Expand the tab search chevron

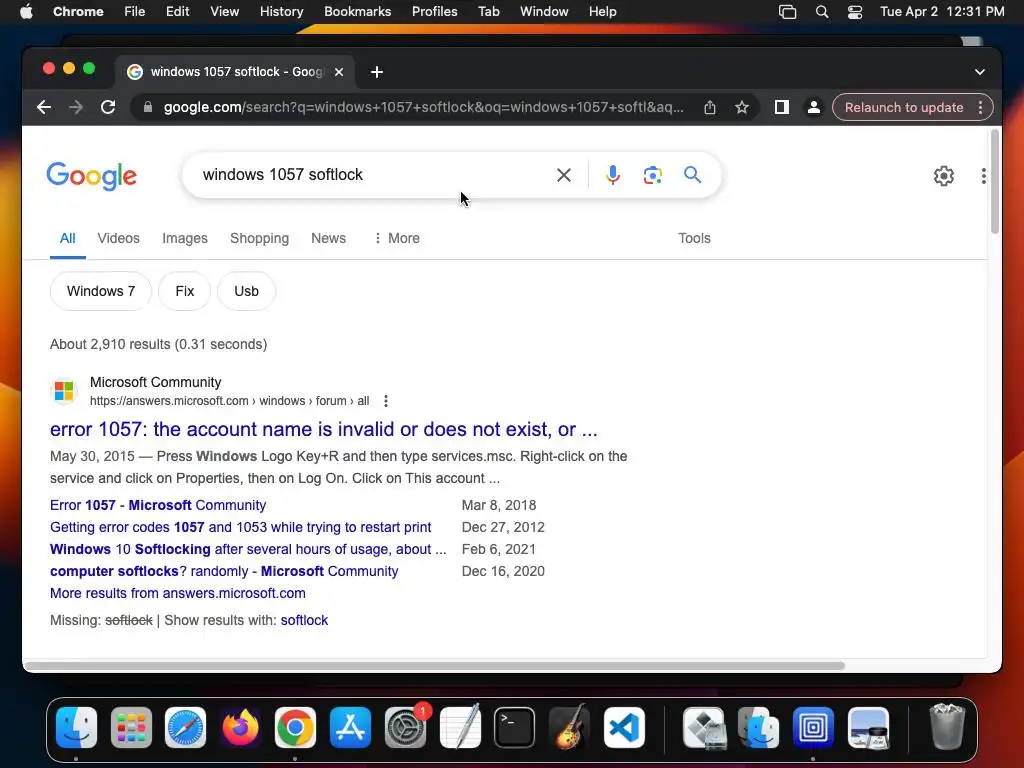click(x=980, y=72)
